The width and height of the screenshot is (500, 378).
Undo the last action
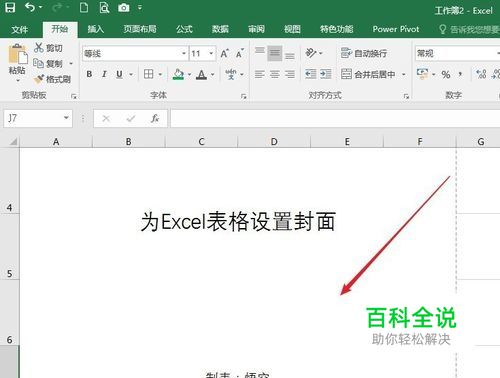tap(30, 7)
